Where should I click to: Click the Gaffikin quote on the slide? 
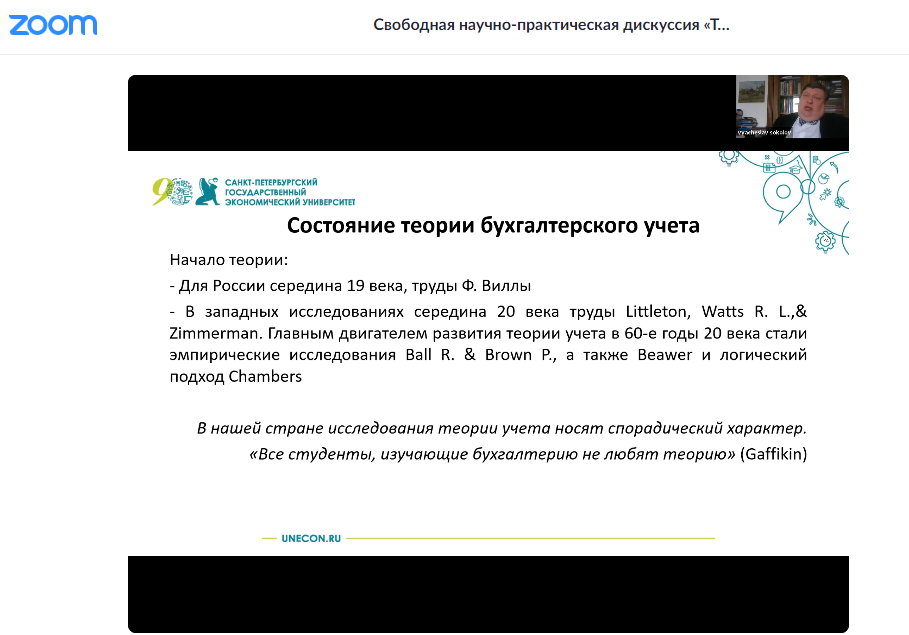tap(527, 454)
